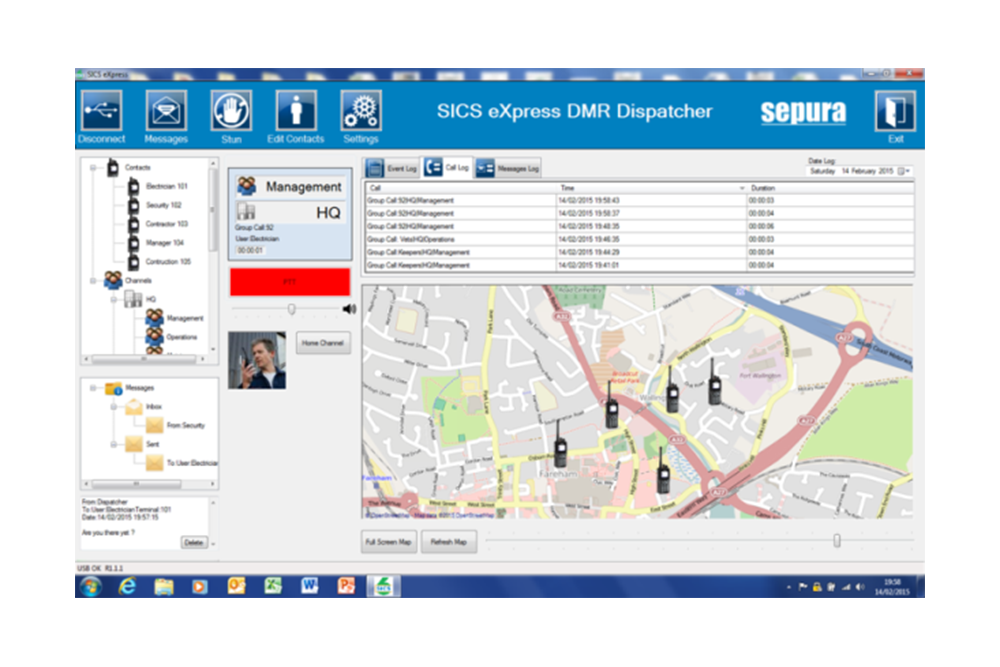Select call log row timed 19:58:43
The height and width of the screenshot is (667, 1000).
(x=639, y=200)
